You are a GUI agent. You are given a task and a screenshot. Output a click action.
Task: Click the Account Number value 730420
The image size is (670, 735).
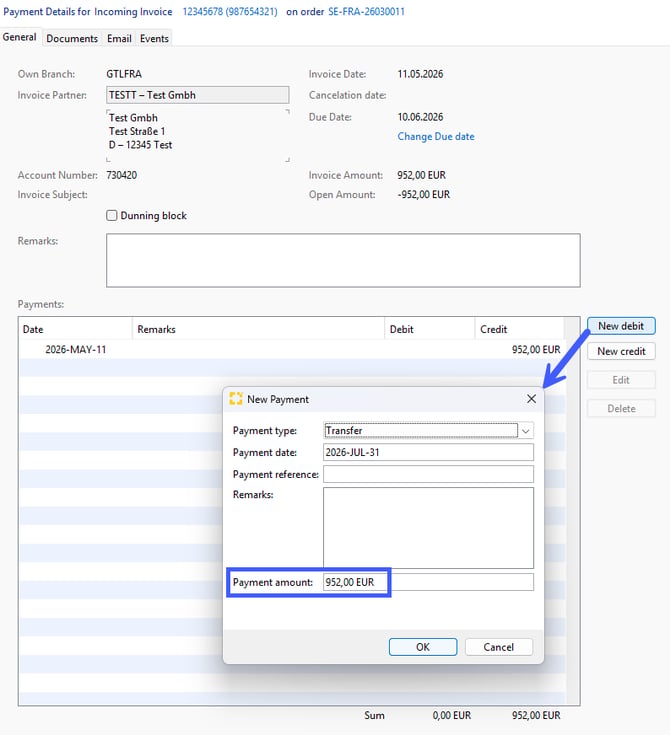pyautogui.click(x=121, y=175)
